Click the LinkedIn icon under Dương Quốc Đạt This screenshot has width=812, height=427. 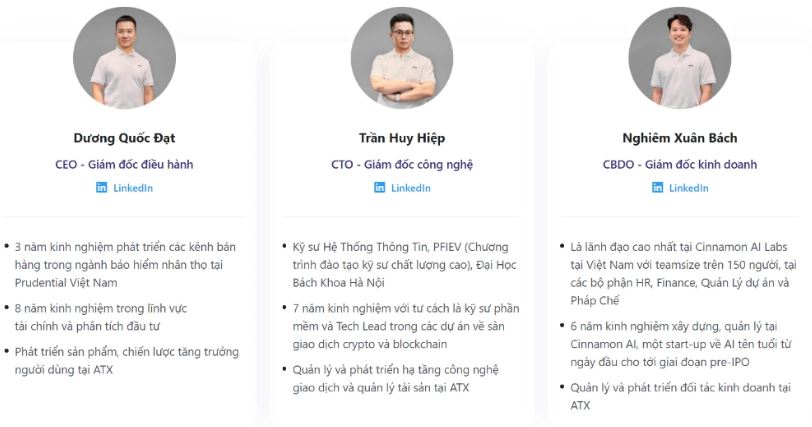pyautogui.click(x=101, y=188)
